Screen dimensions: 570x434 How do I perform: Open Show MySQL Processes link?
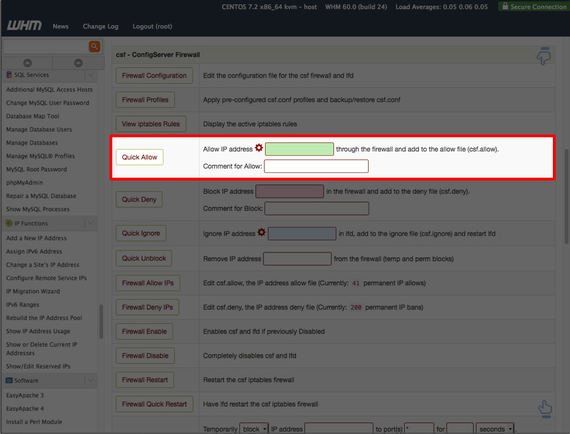[x=38, y=209]
